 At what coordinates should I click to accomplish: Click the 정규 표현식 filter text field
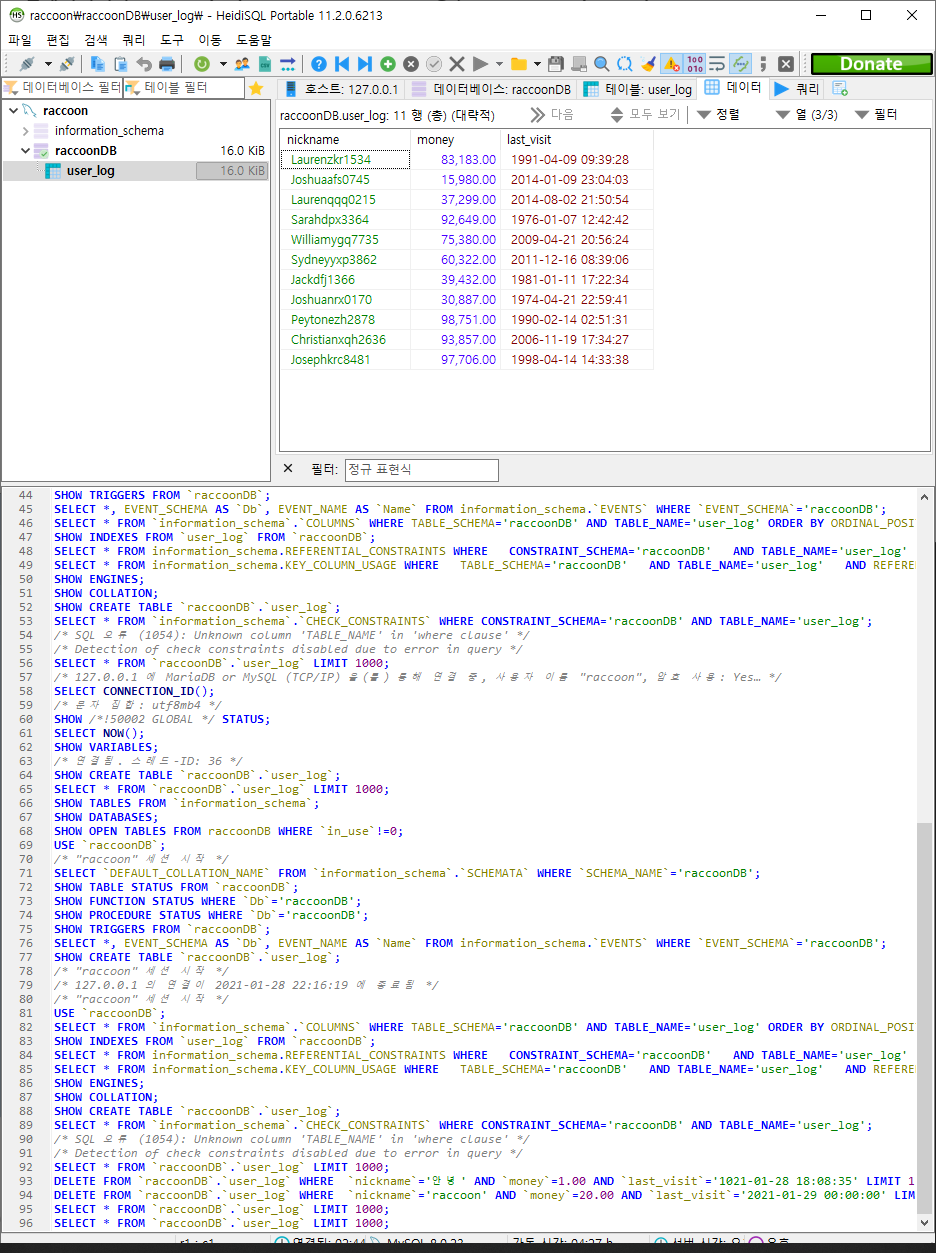(421, 470)
